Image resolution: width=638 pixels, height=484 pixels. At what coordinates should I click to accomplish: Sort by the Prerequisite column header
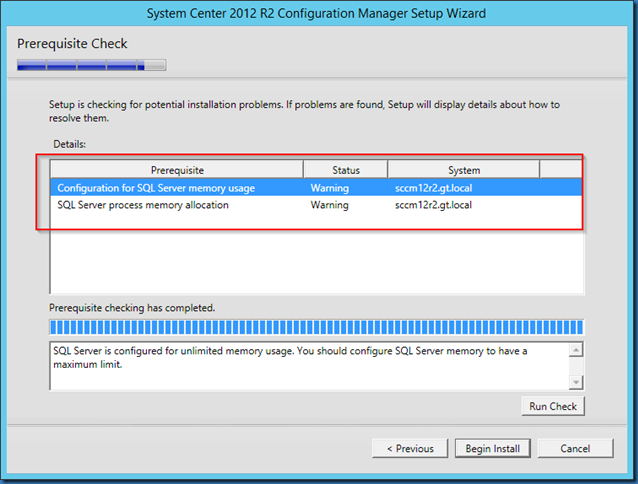pyautogui.click(x=177, y=170)
